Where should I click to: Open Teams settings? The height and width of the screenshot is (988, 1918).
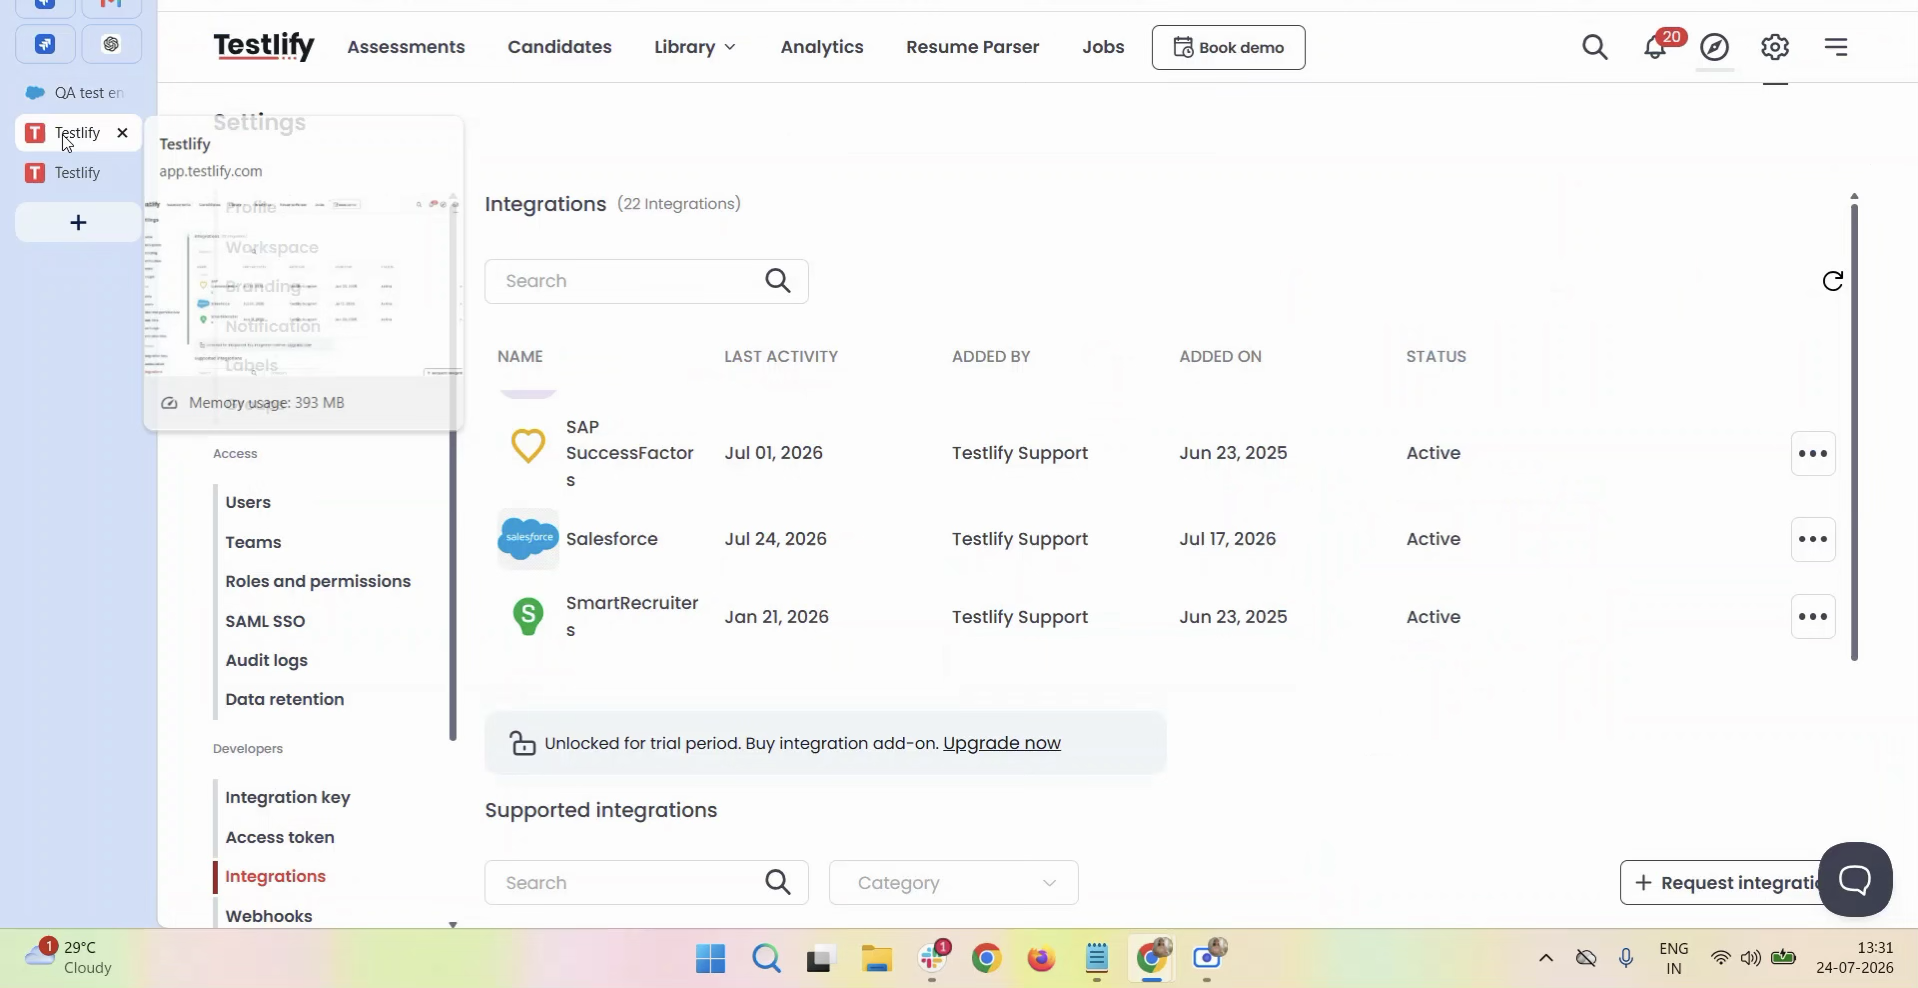[x=253, y=542]
